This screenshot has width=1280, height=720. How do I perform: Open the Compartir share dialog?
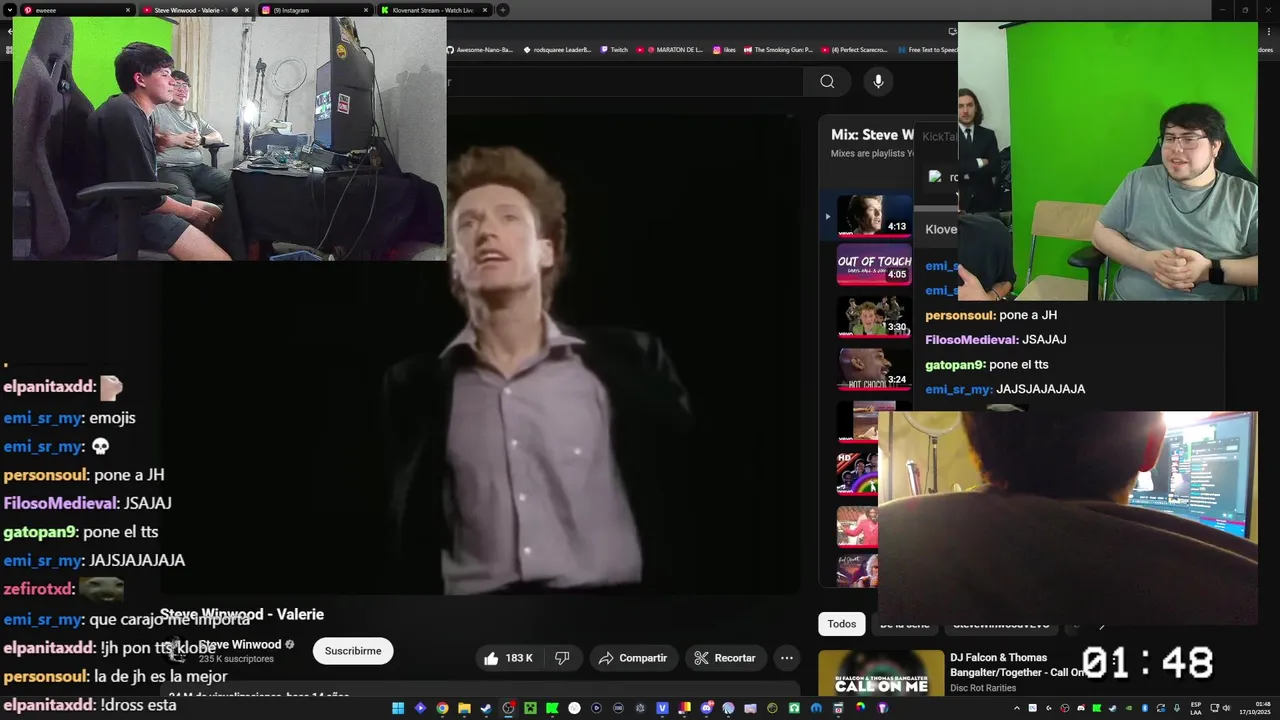[x=633, y=658]
